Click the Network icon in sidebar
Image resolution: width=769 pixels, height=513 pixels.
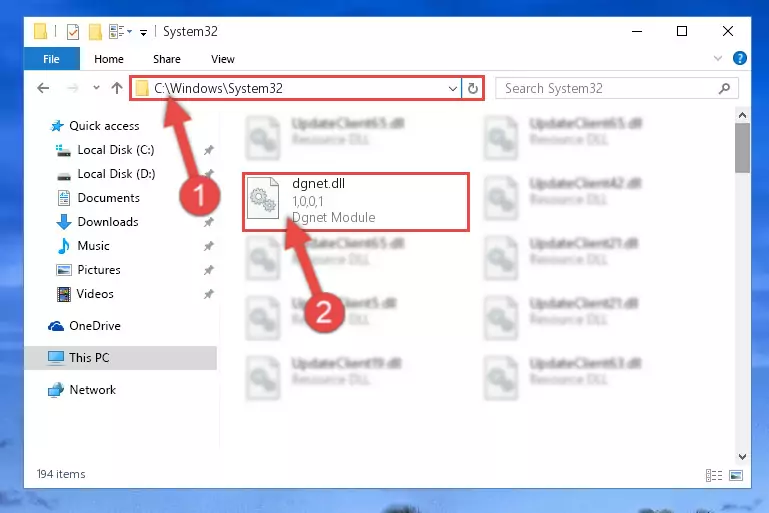(56, 390)
